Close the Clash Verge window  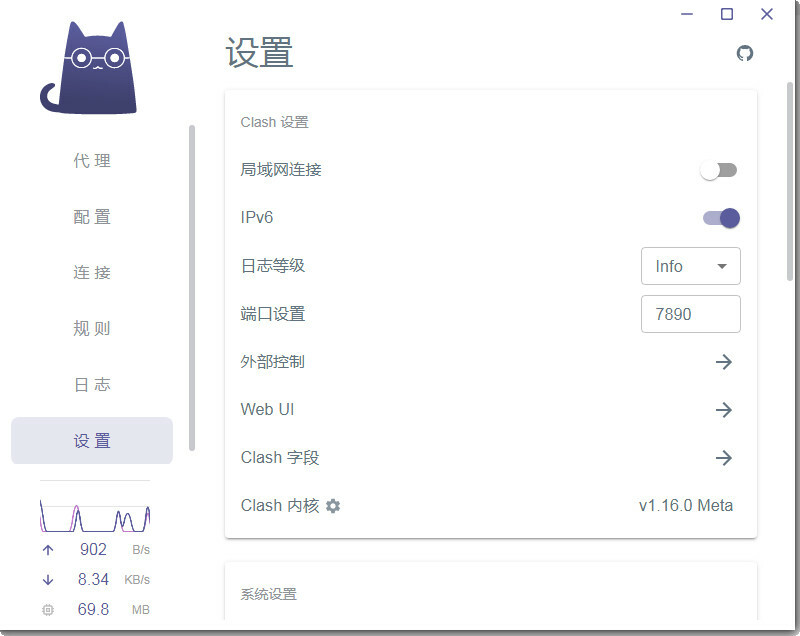[767, 14]
